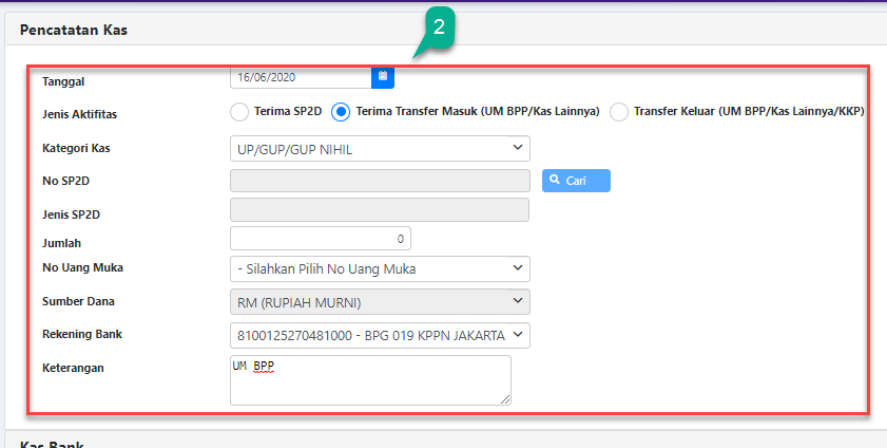Click the magnifier icon on Cari button
This screenshot has width=887, height=448.
(x=555, y=180)
